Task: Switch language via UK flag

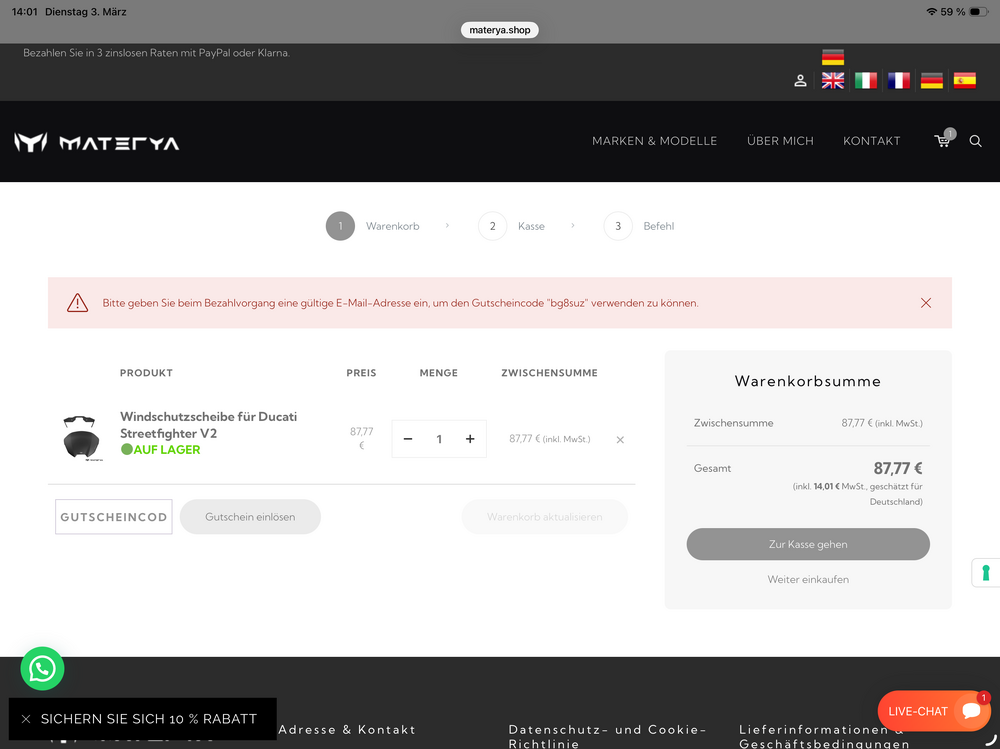Action: click(833, 80)
